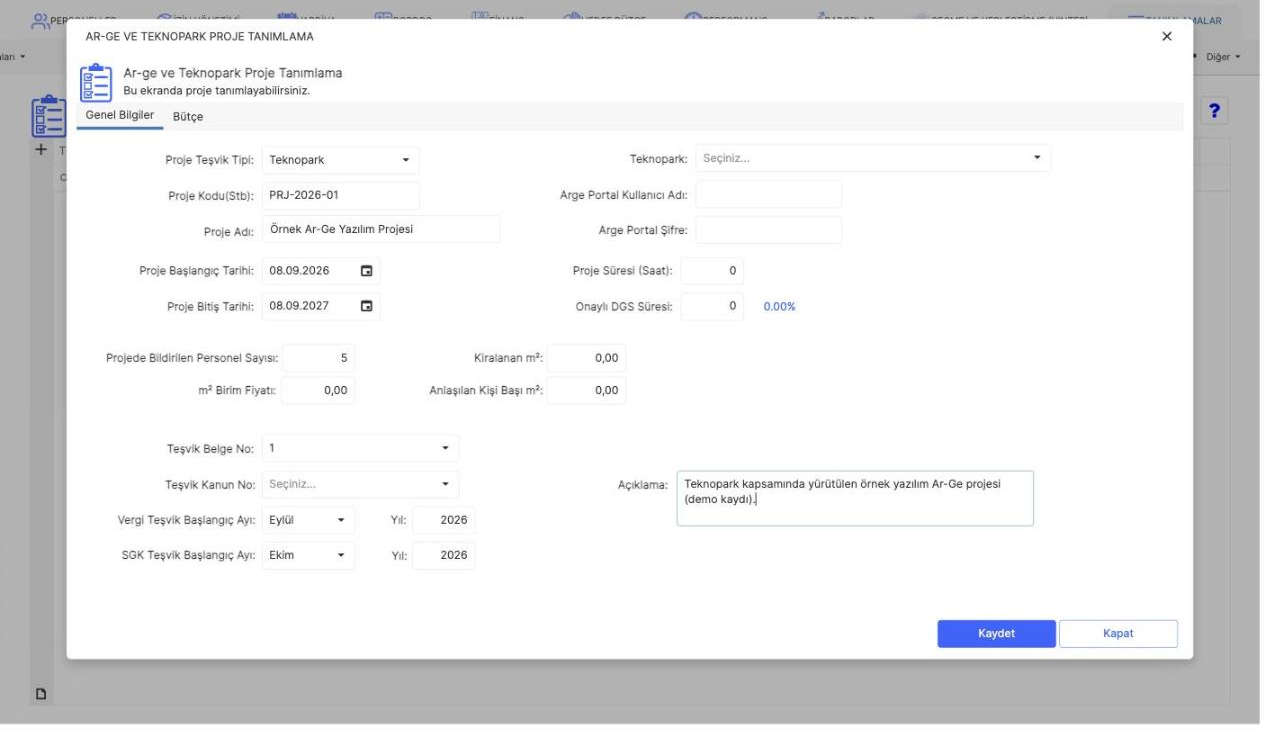Screen dimensions: 1270x735
Task: Expand the Teşvik Kanun No dropdown
Action: coord(361,484)
